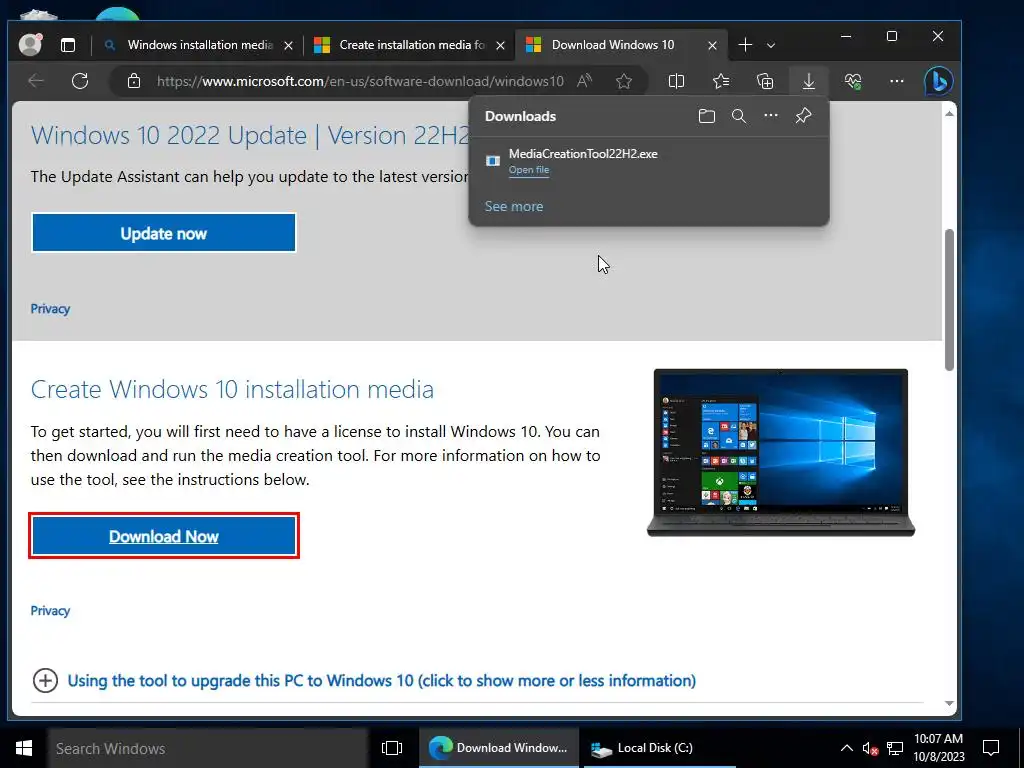This screenshot has height=768, width=1024.
Task: Click the scrollbar up arrow
Action: [950, 114]
